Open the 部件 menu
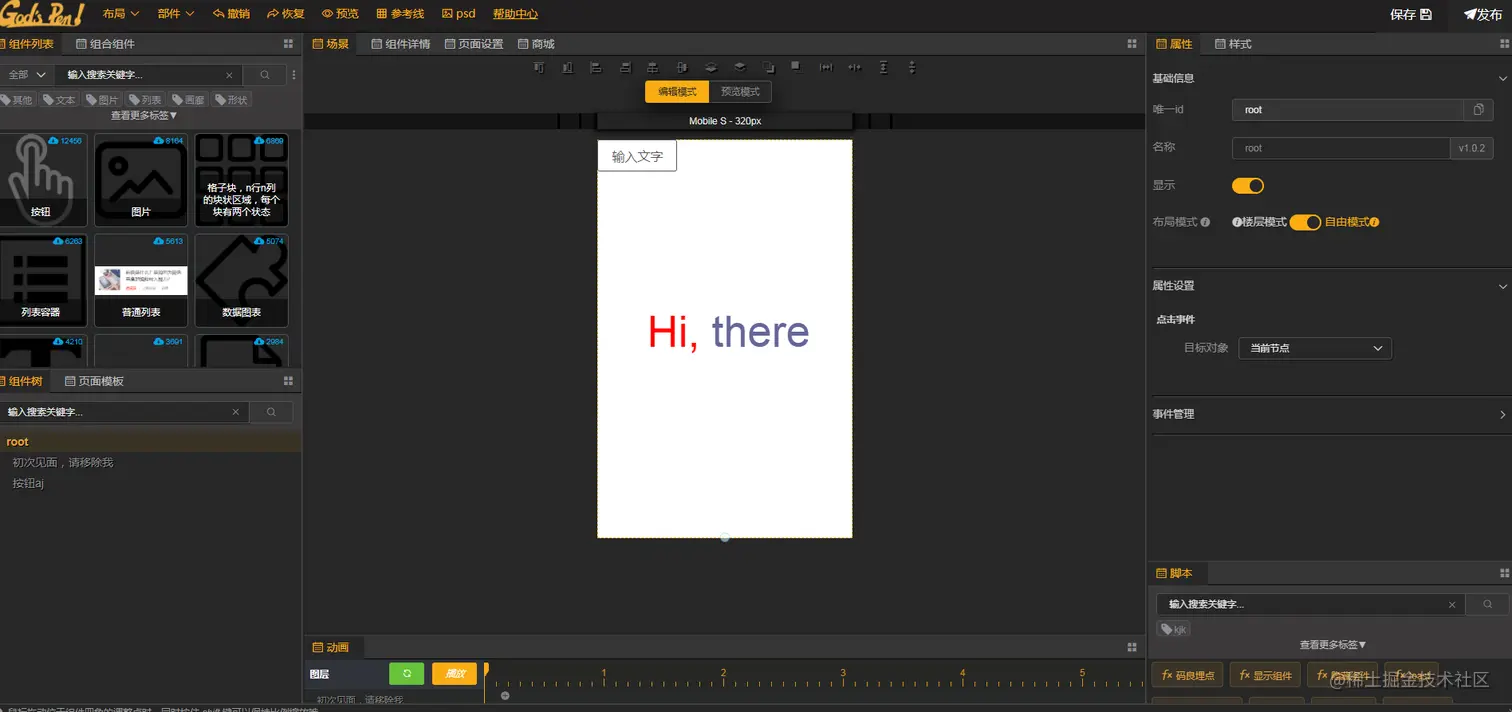Screen dimensions: 1512x712 coord(176,14)
